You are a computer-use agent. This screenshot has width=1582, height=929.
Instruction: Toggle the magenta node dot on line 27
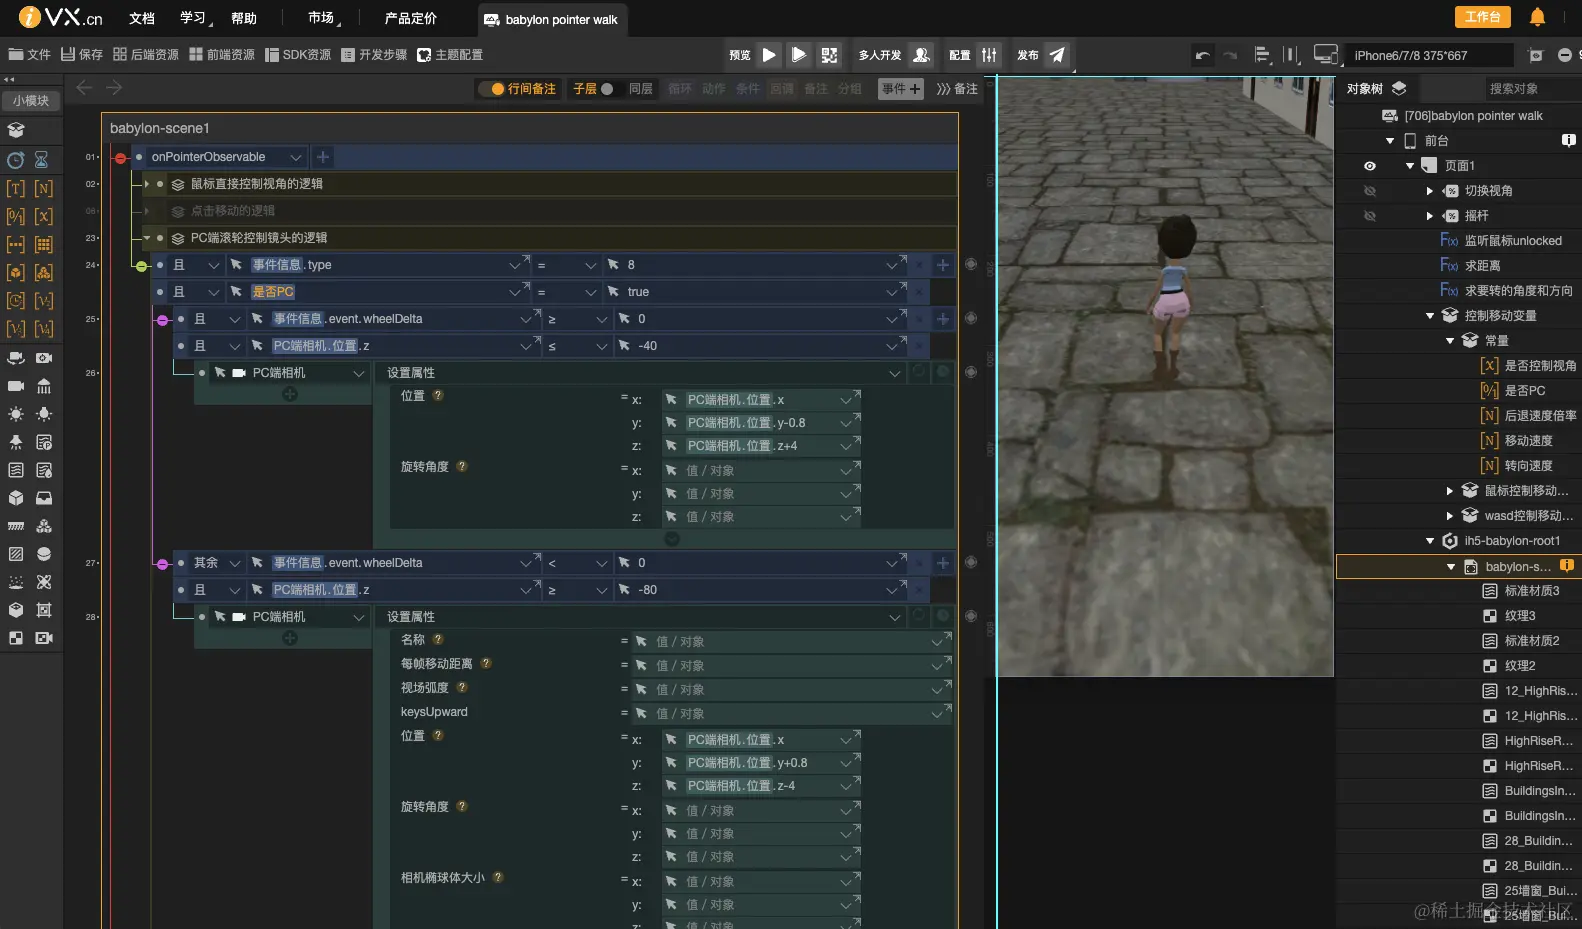tap(162, 564)
